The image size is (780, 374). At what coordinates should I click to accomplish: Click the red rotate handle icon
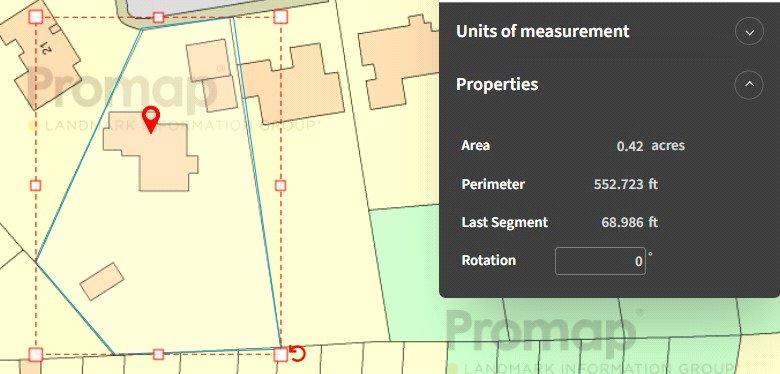(297, 354)
